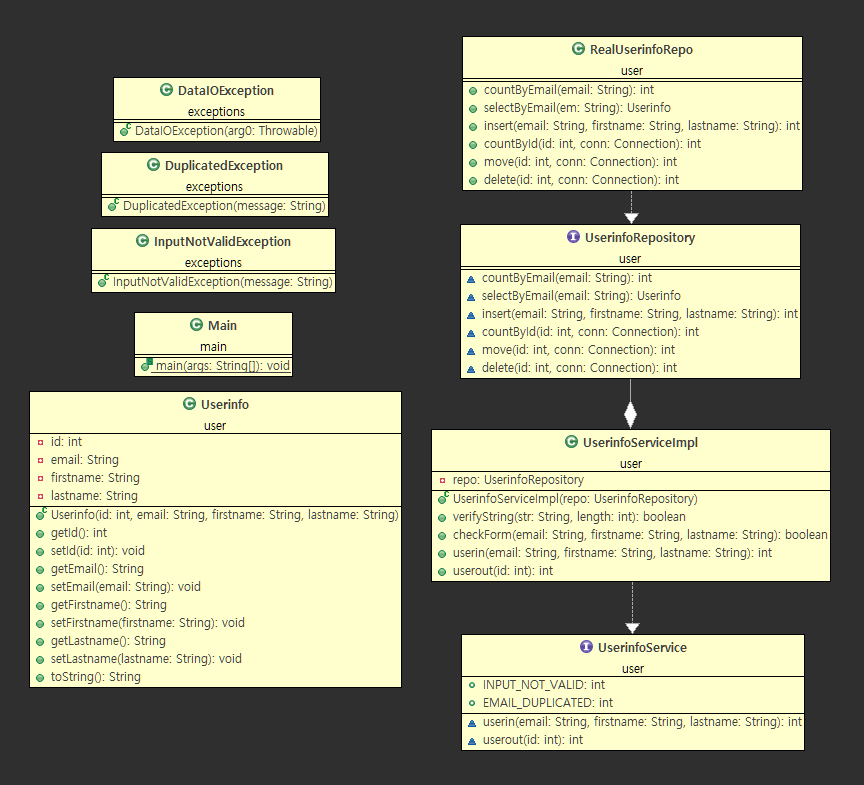Click setEmail(email: String): void method
The image size is (864, 785).
click(126, 587)
